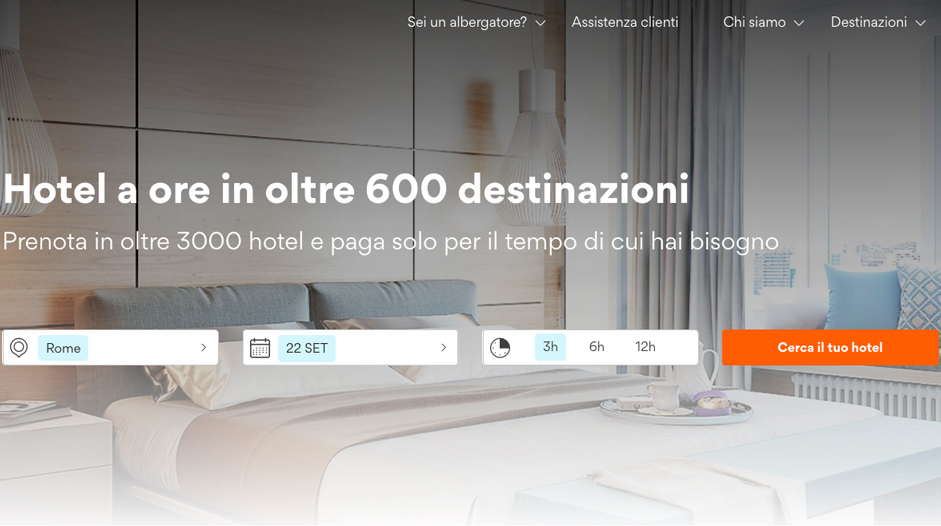Screen dimensions: 941x526
Task: Click the location pin icon
Action: [x=19, y=348]
